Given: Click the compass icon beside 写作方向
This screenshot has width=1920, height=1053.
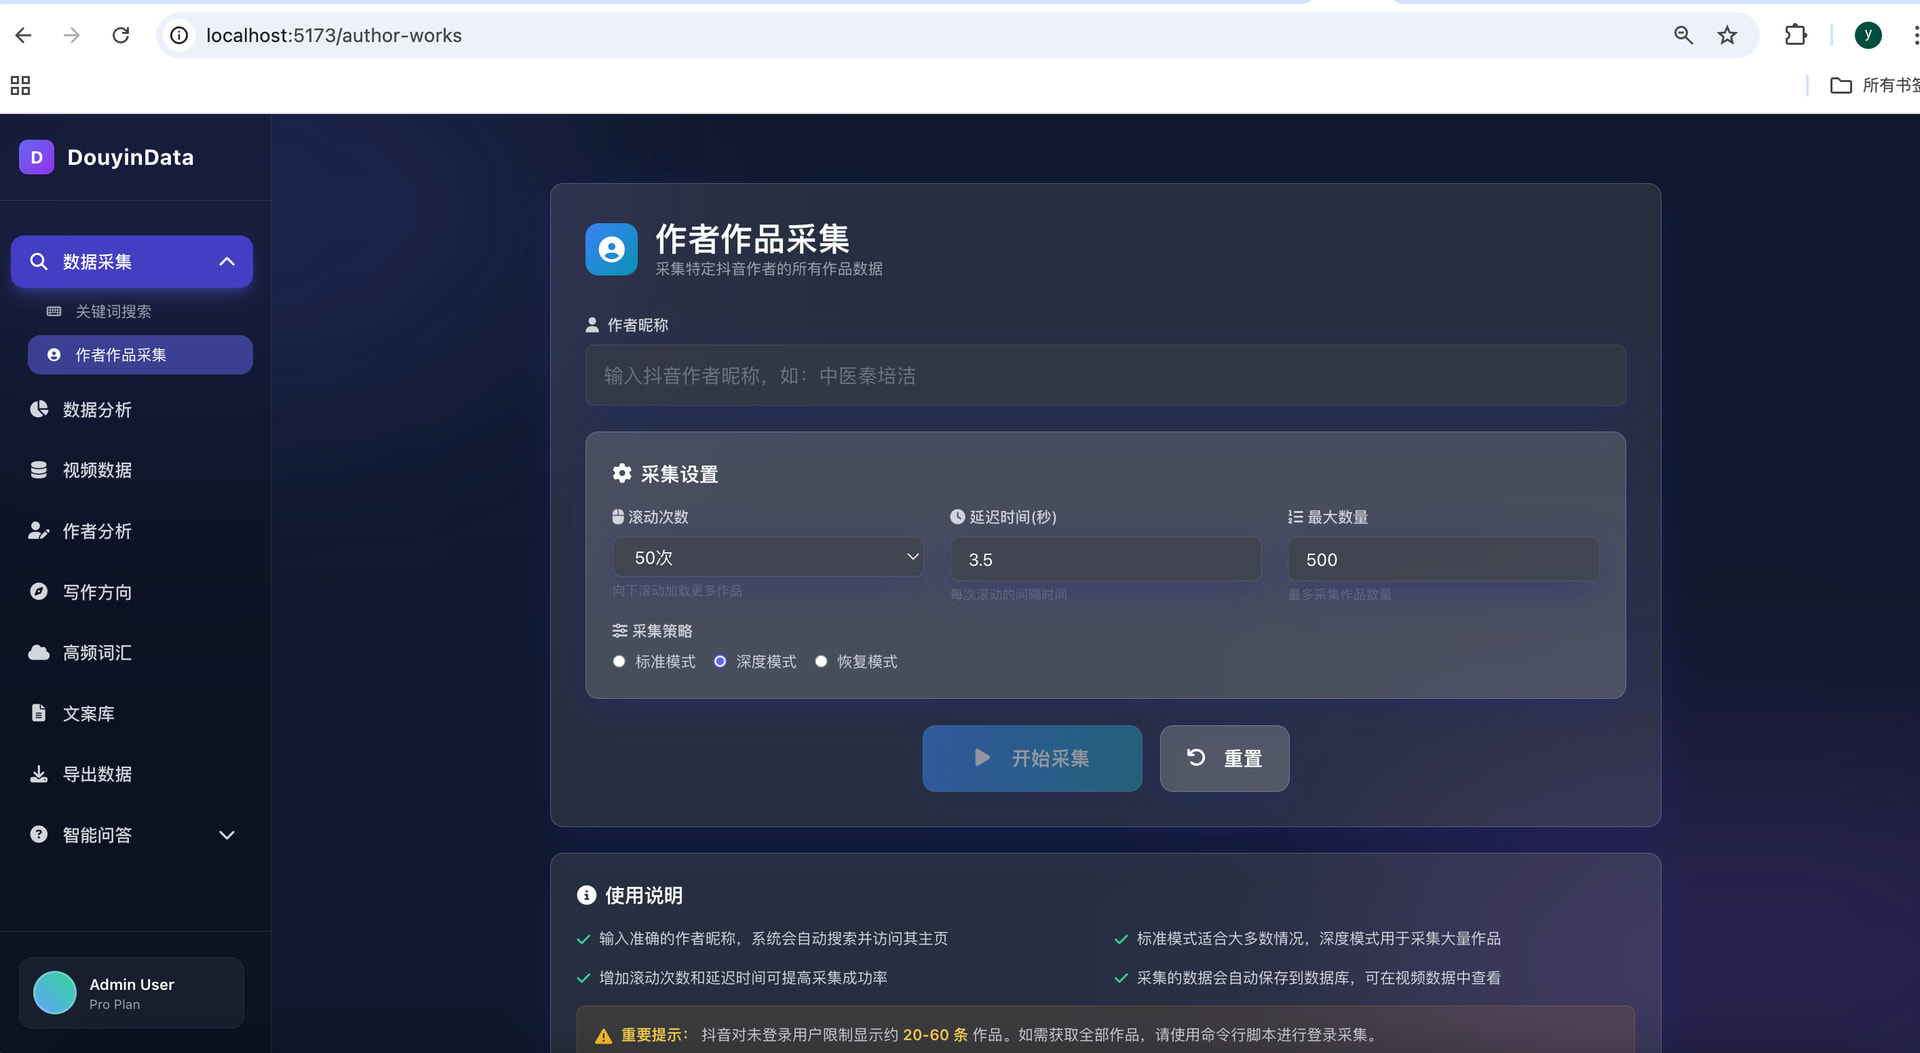Looking at the screenshot, I should pyautogui.click(x=39, y=592).
